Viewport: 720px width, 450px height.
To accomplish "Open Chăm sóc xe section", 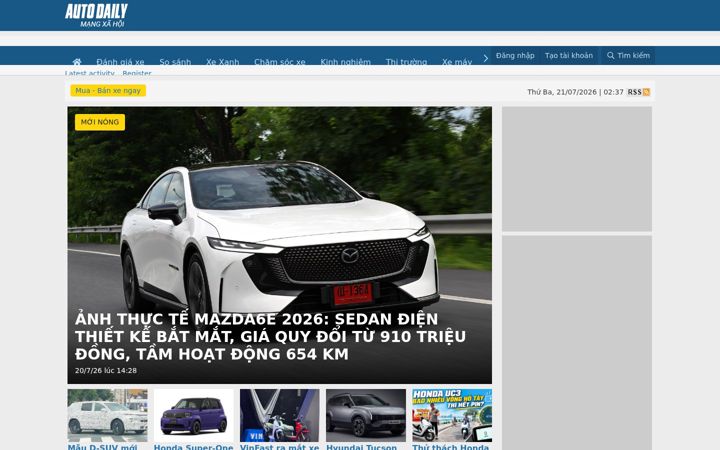I will pyautogui.click(x=280, y=62).
